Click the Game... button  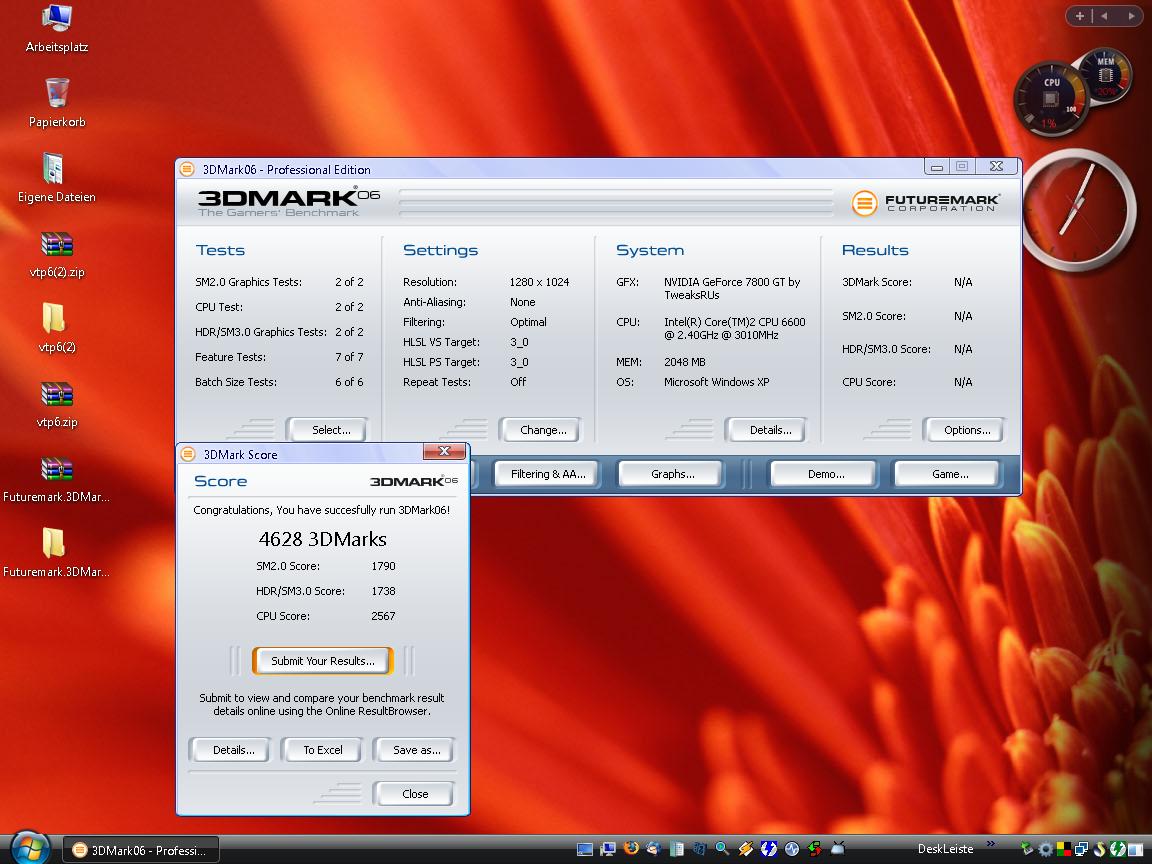click(946, 474)
